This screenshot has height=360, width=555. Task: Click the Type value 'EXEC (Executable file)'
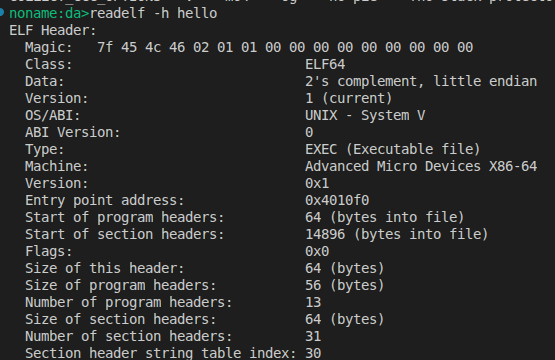393,149
